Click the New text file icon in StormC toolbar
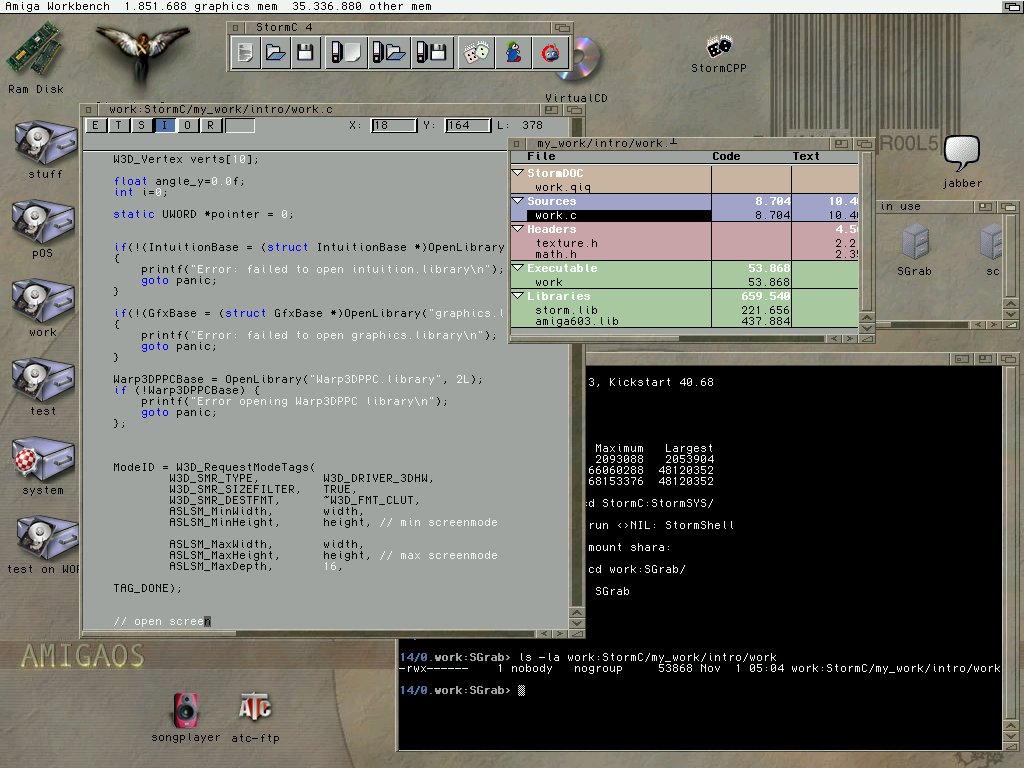 coord(246,53)
